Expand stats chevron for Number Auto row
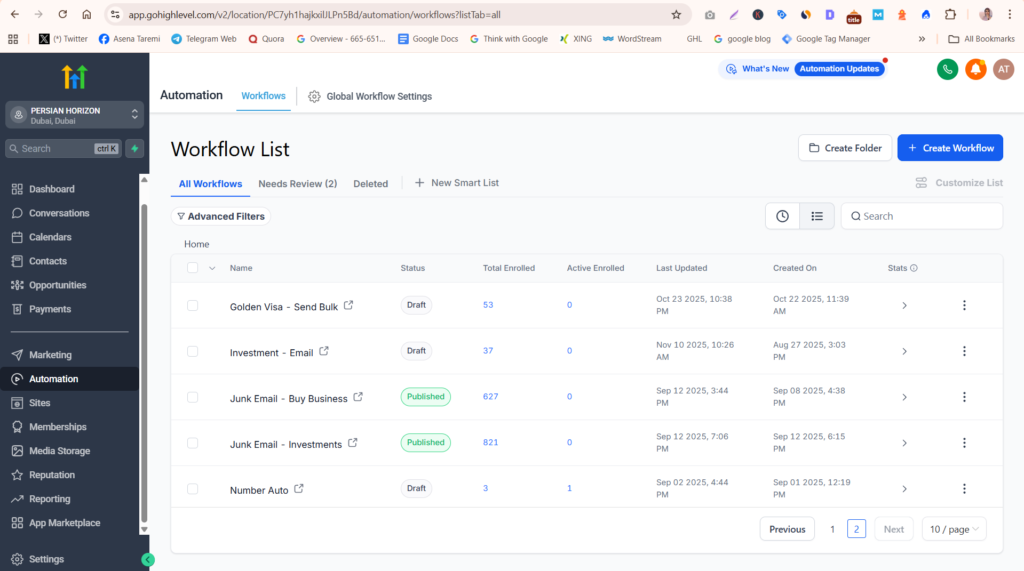Viewport: 1024px width, 571px height. point(904,488)
